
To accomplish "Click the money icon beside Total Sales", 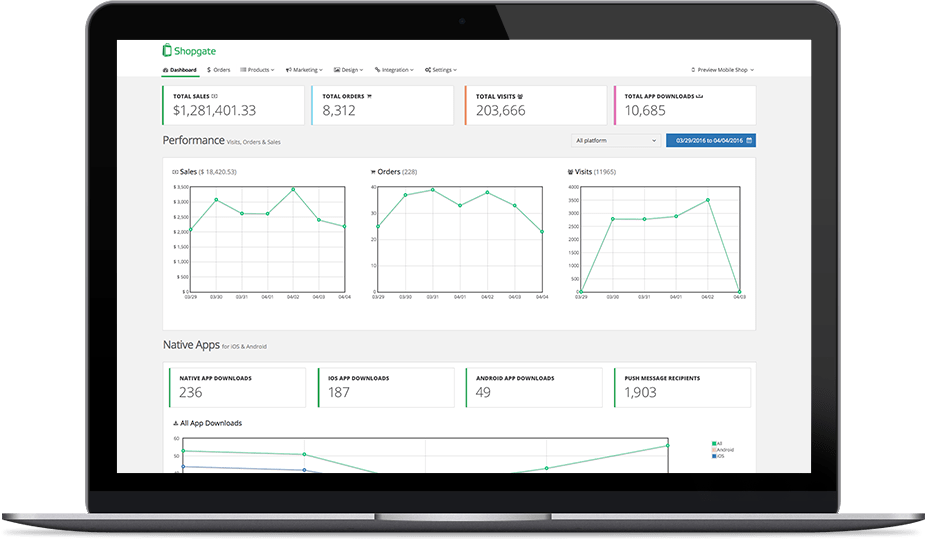I will click(214, 96).
